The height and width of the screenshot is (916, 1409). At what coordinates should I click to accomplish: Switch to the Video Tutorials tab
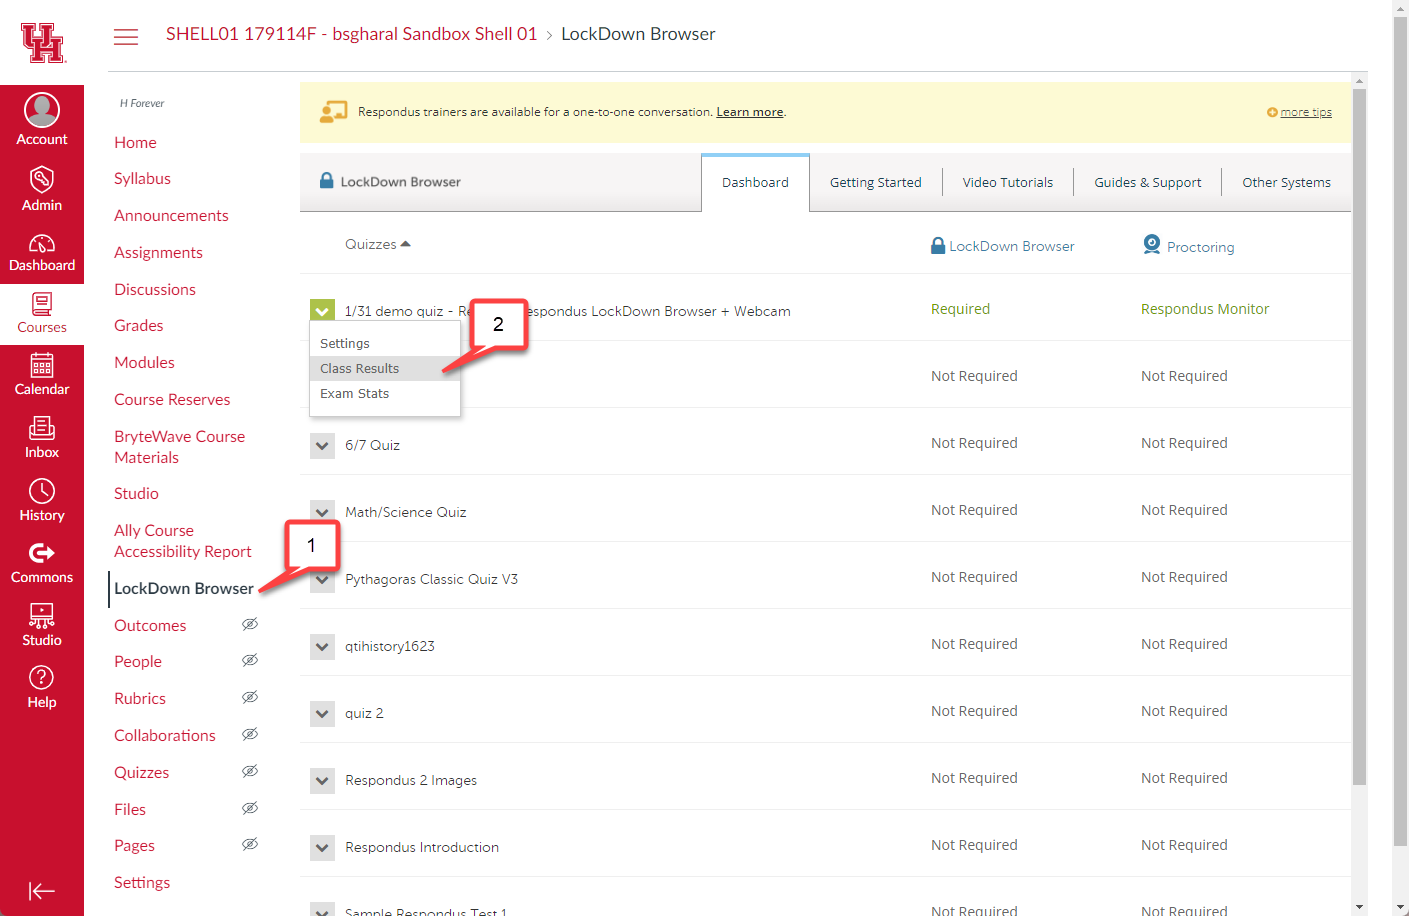tap(1008, 182)
